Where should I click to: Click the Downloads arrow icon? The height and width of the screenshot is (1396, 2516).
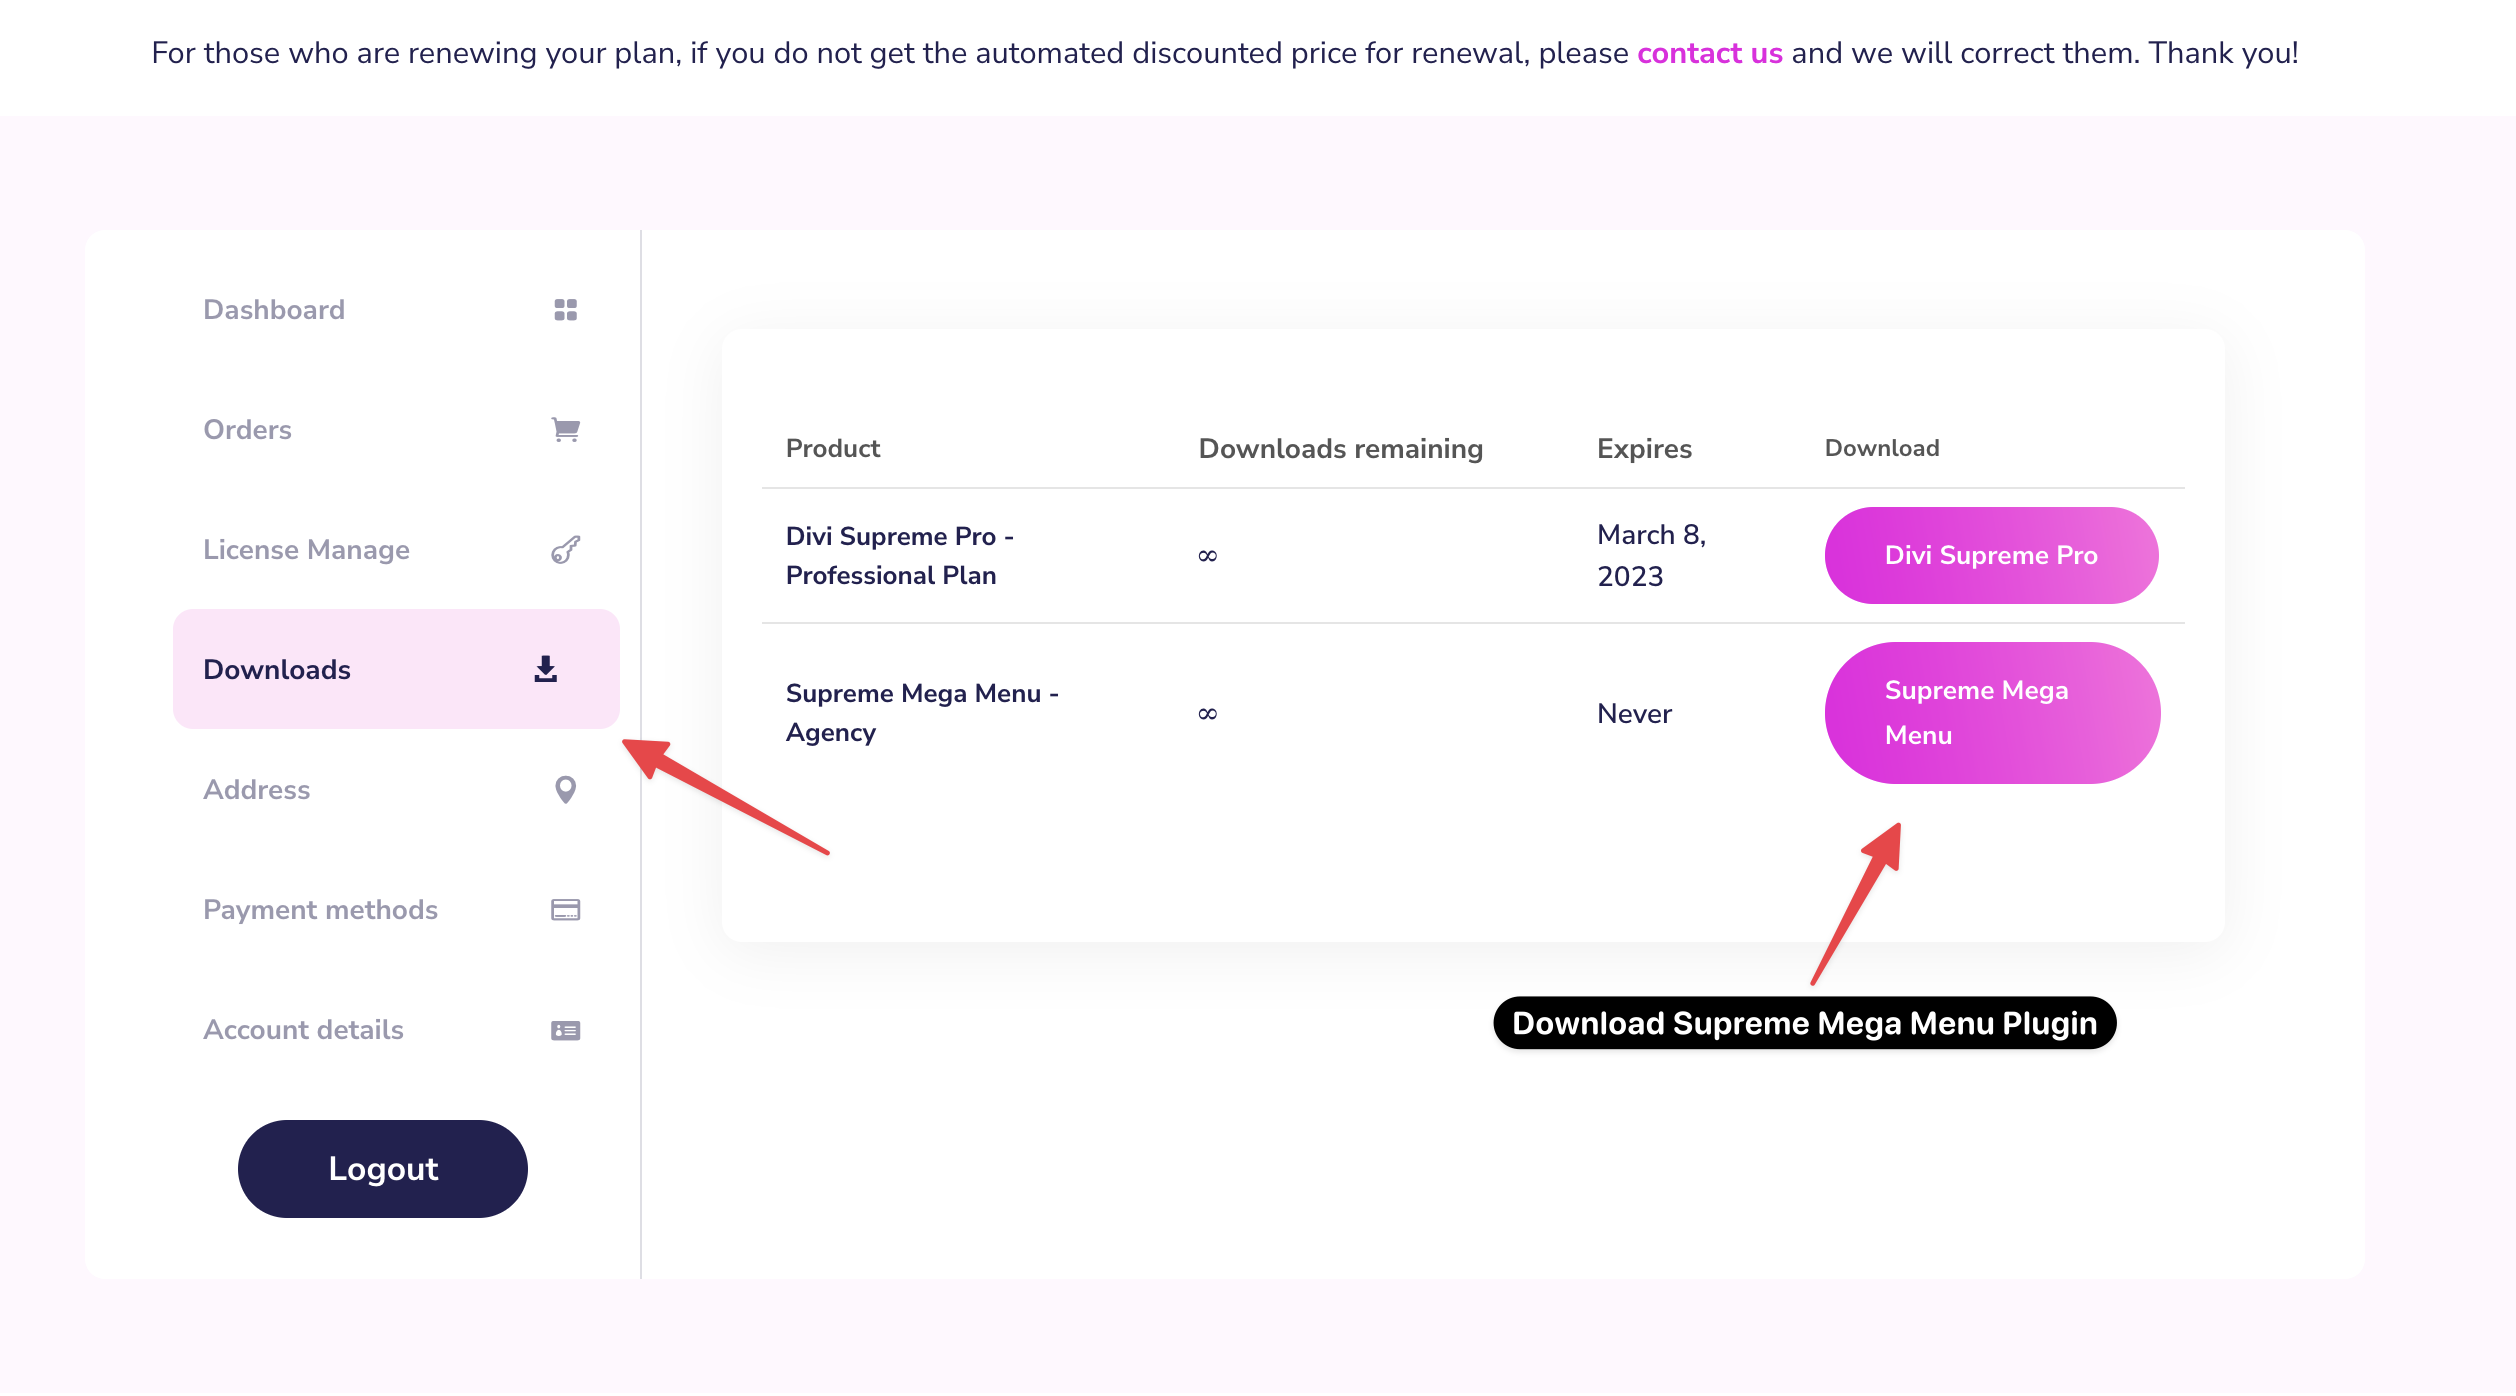(545, 669)
